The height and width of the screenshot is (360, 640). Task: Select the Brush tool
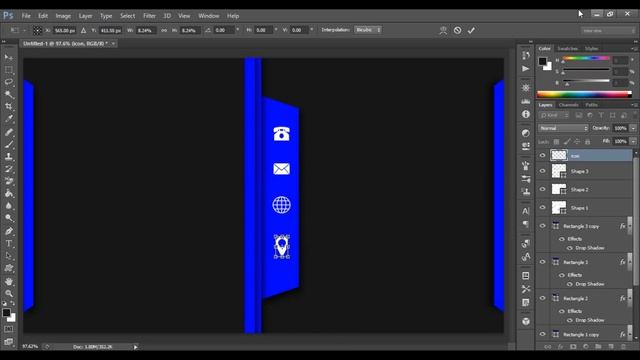coord(9,144)
